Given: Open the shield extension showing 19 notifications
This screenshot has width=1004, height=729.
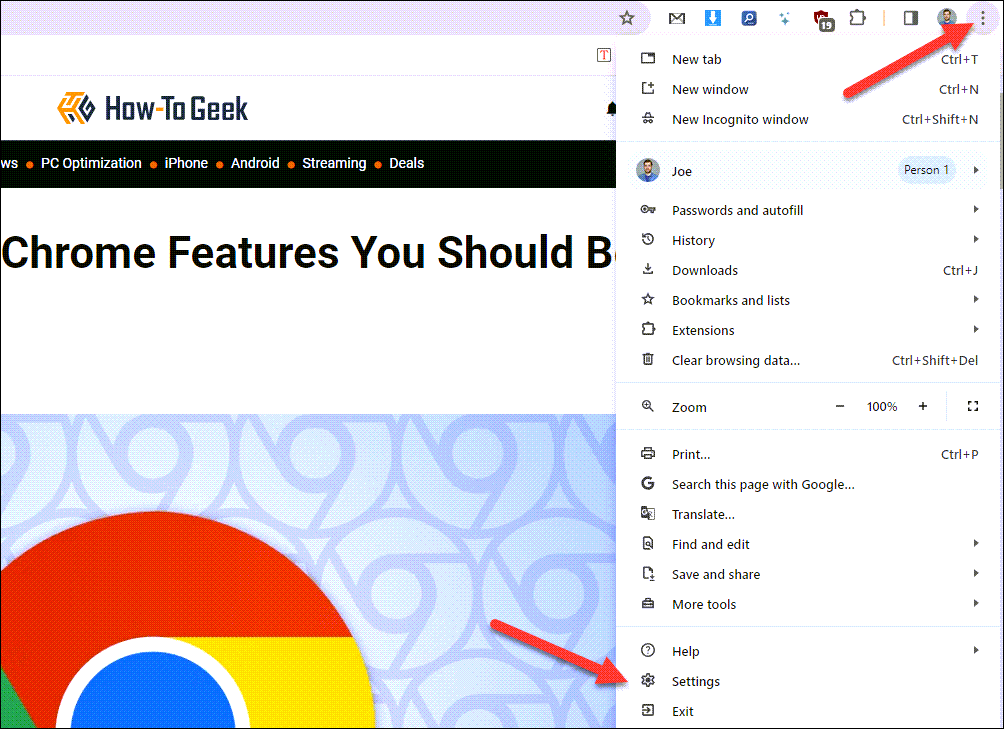Looking at the screenshot, I should (x=820, y=18).
